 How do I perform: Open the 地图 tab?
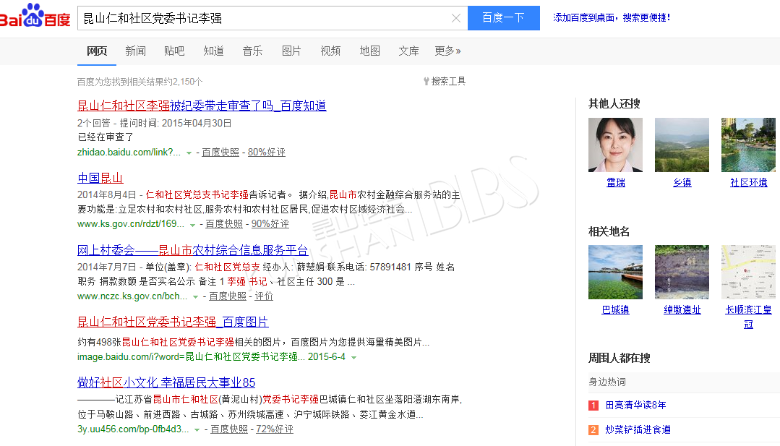tap(370, 51)
